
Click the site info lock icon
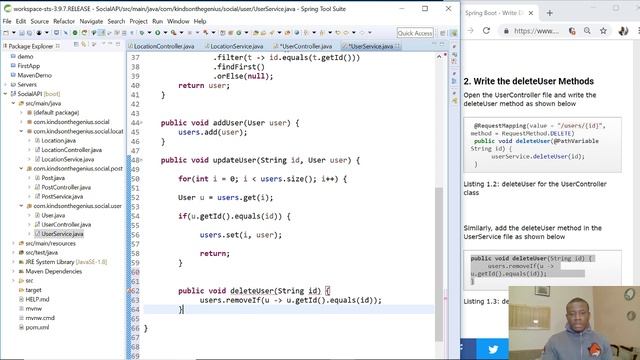click(x=506, y=31)
